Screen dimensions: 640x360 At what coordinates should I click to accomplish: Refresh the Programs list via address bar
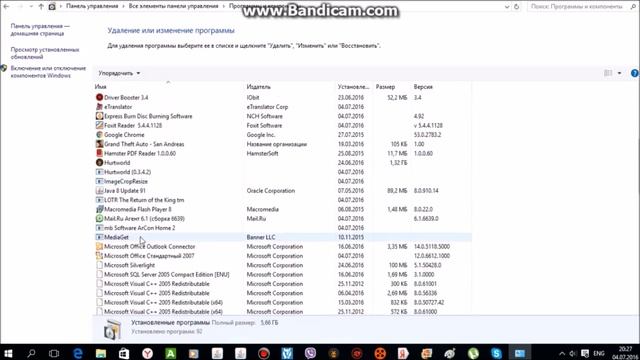tap(516, 7)
